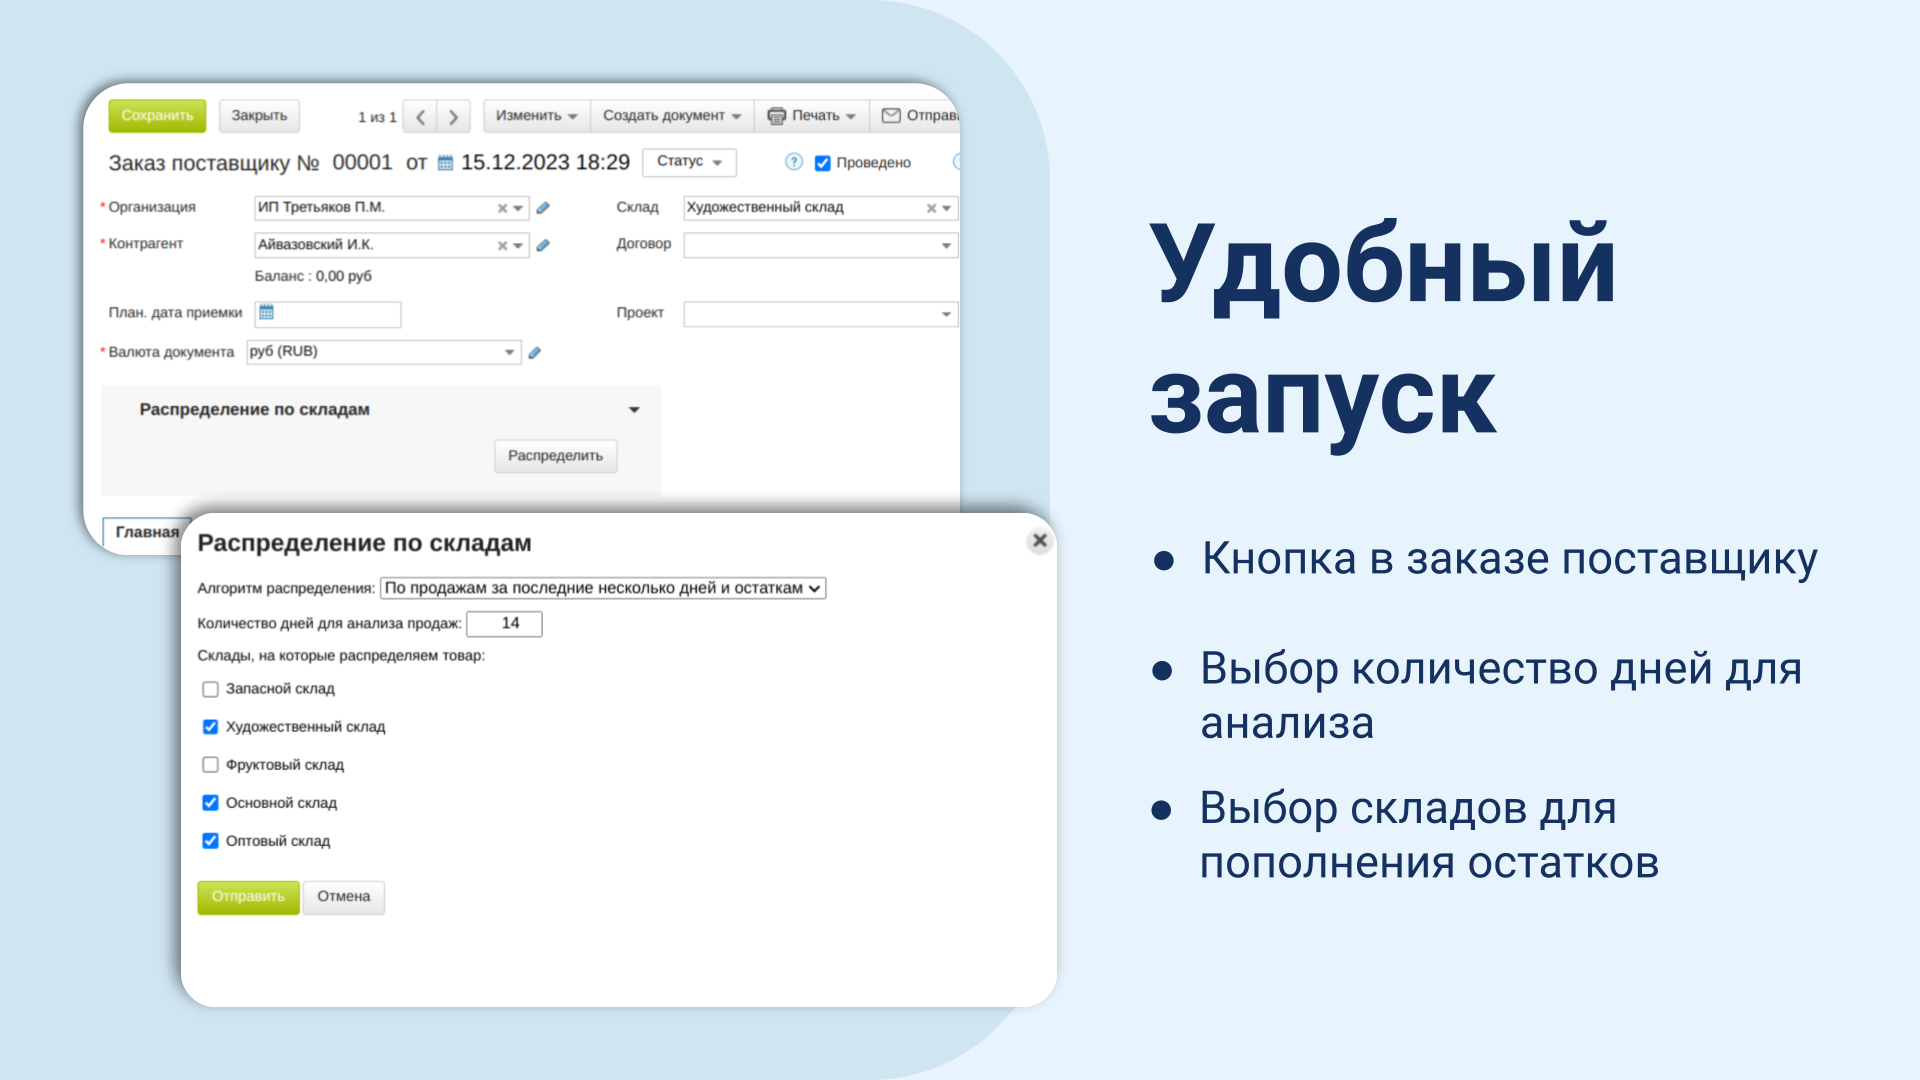Viewport: 1920px width, 1080px height.
Task: Expand the Контрагент dropdown arrow
Action: click(518, 245)
